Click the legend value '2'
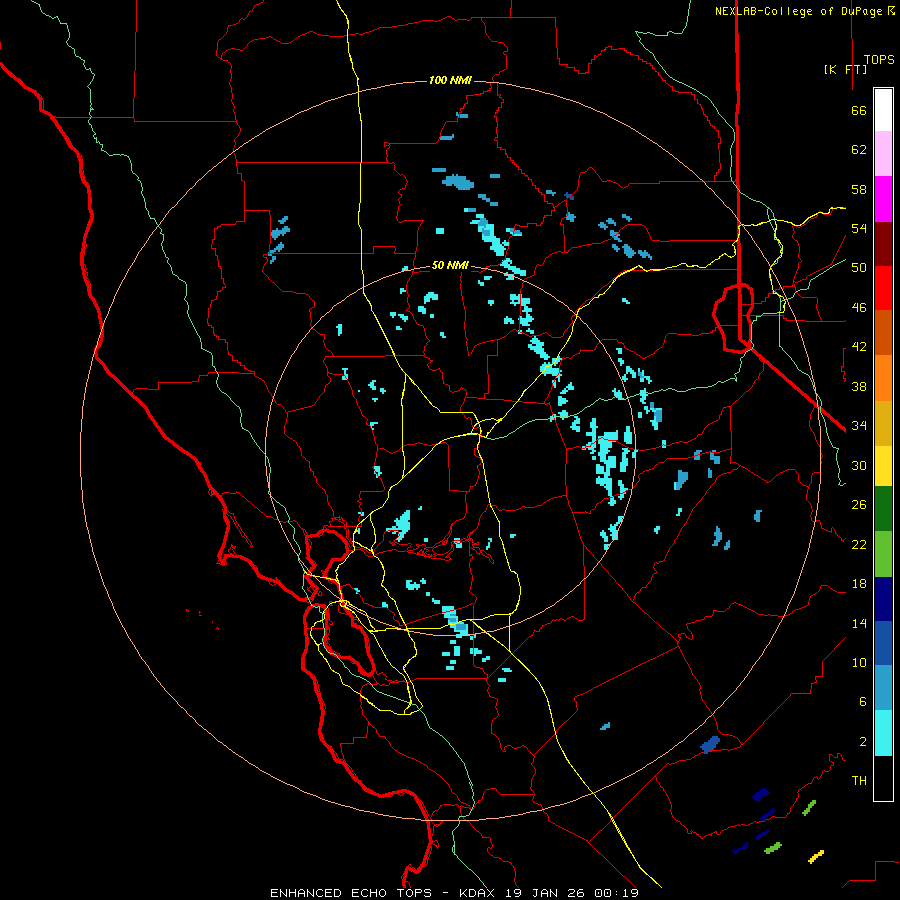 [863, 742]
